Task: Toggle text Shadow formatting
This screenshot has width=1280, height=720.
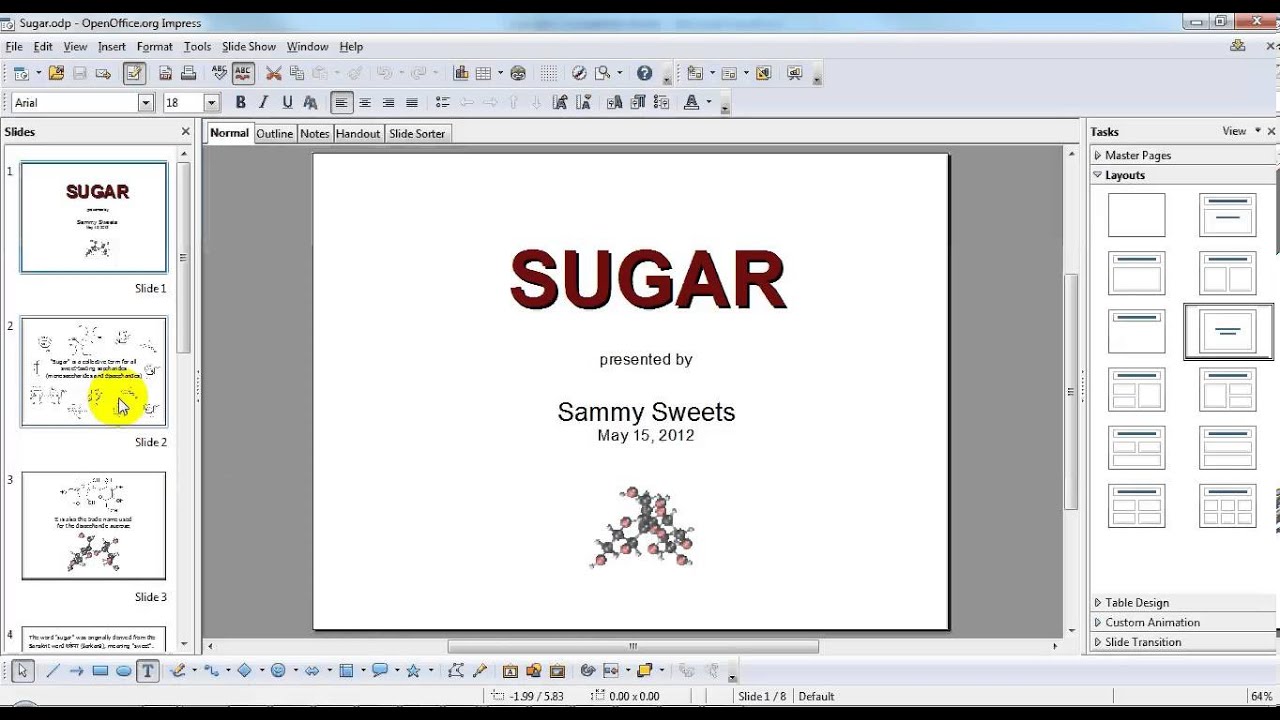Action: click(310, 102)
